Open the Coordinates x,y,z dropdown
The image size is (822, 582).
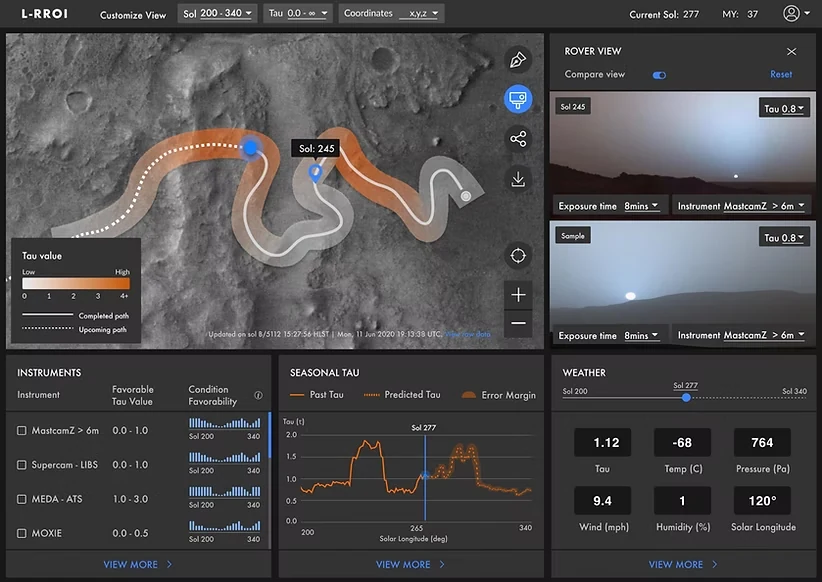[391, 14]
